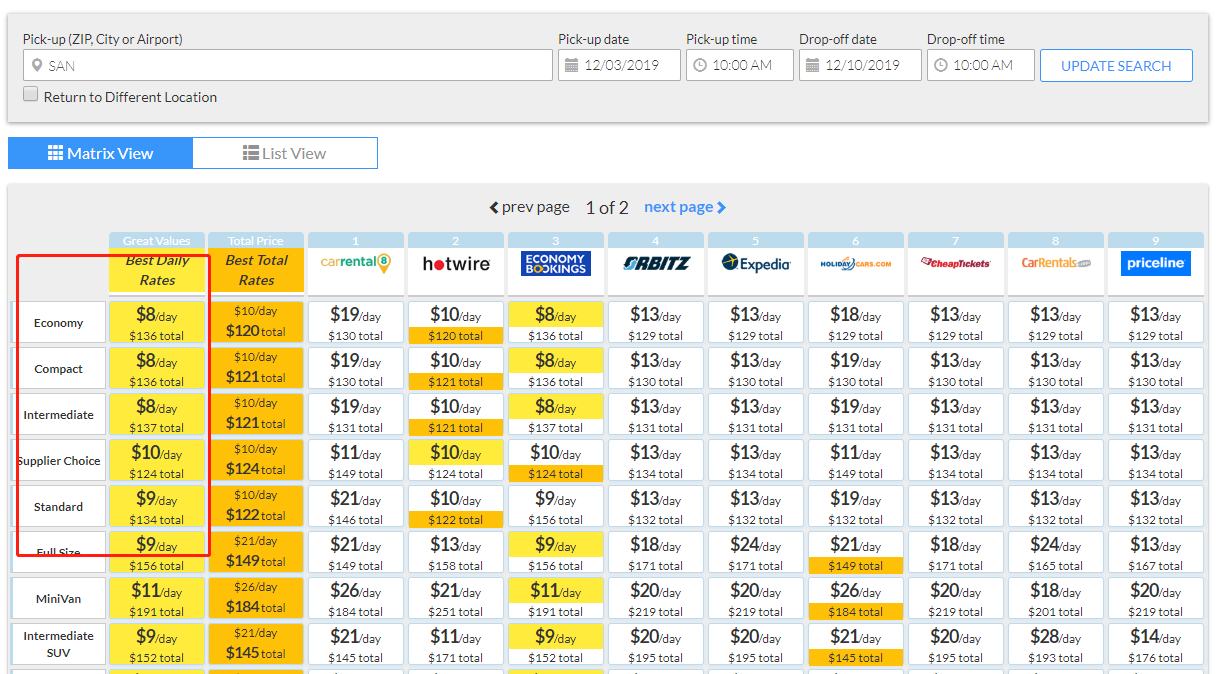Click the clock icon in Drop-off time
Image resolution: width=1218 pixels, height=674 pixels.
pos(940,65)
